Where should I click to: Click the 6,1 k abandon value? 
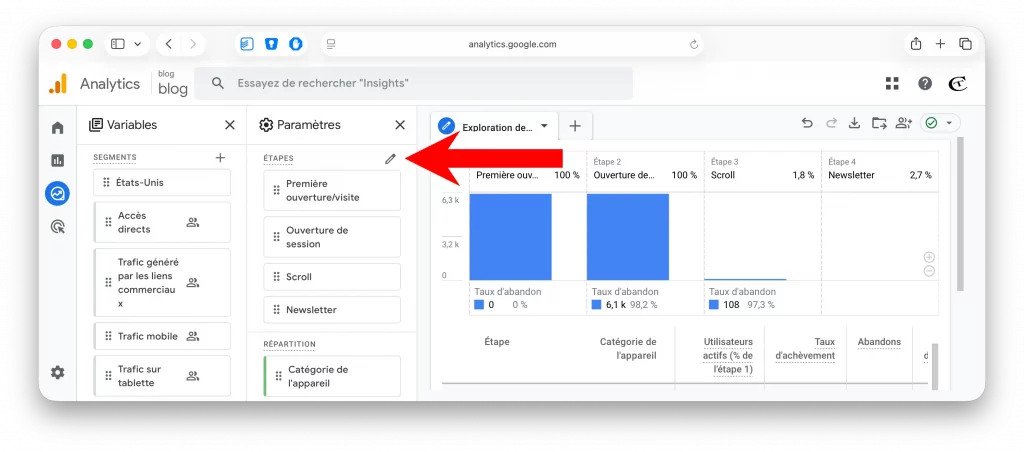click(x=616, y=304)
